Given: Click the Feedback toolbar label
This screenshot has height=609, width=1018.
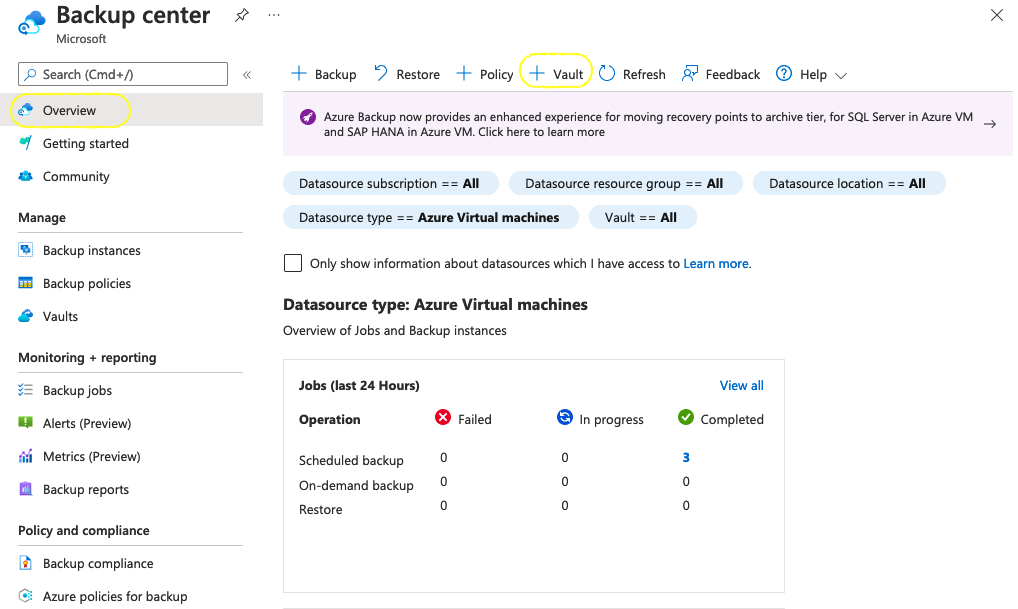Looking at the screenshot, I should tap(732, 75).
